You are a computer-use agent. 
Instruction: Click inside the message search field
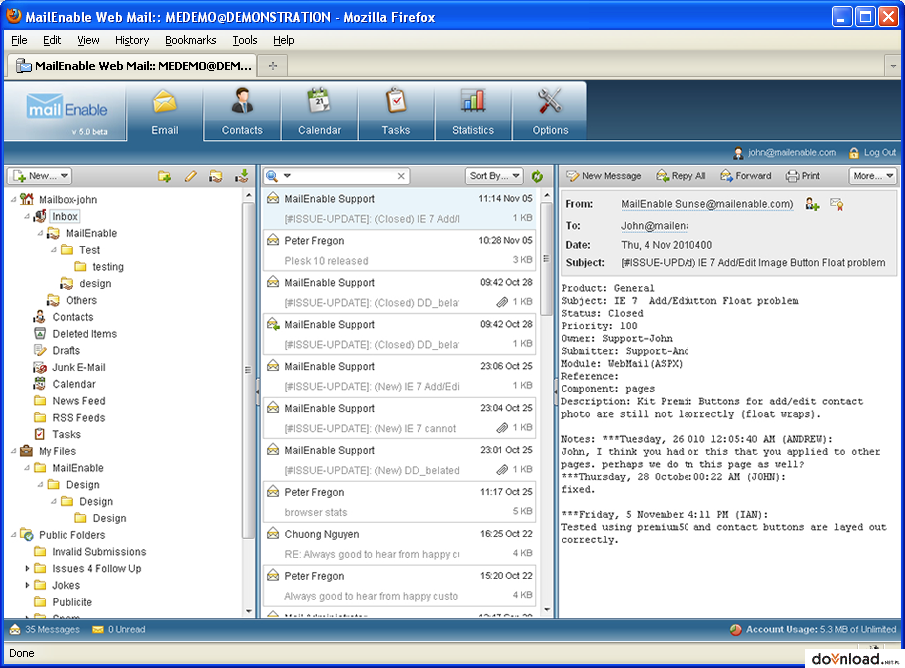344,176
